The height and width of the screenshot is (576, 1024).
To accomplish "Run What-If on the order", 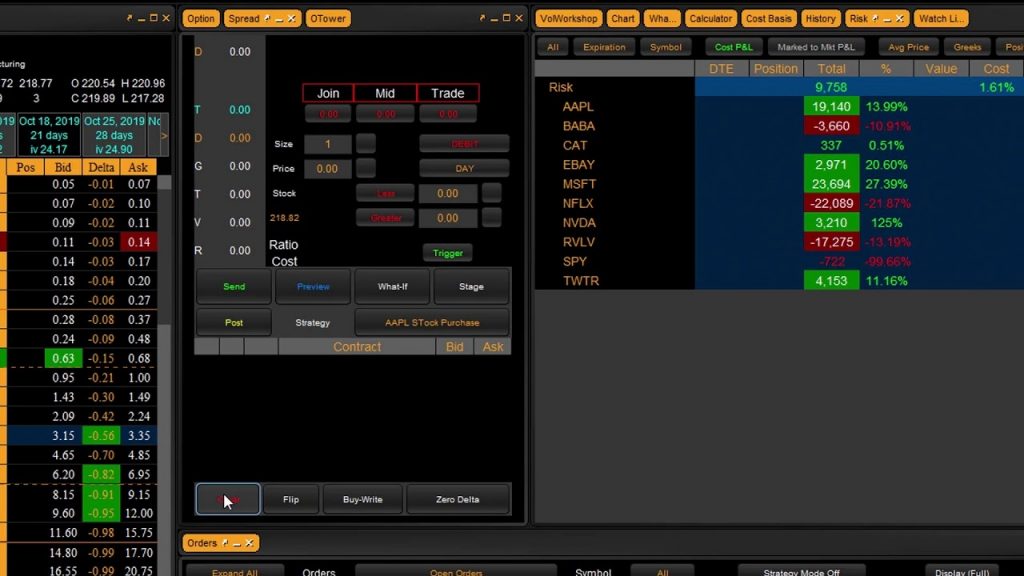I will click(x=392, y=287).
